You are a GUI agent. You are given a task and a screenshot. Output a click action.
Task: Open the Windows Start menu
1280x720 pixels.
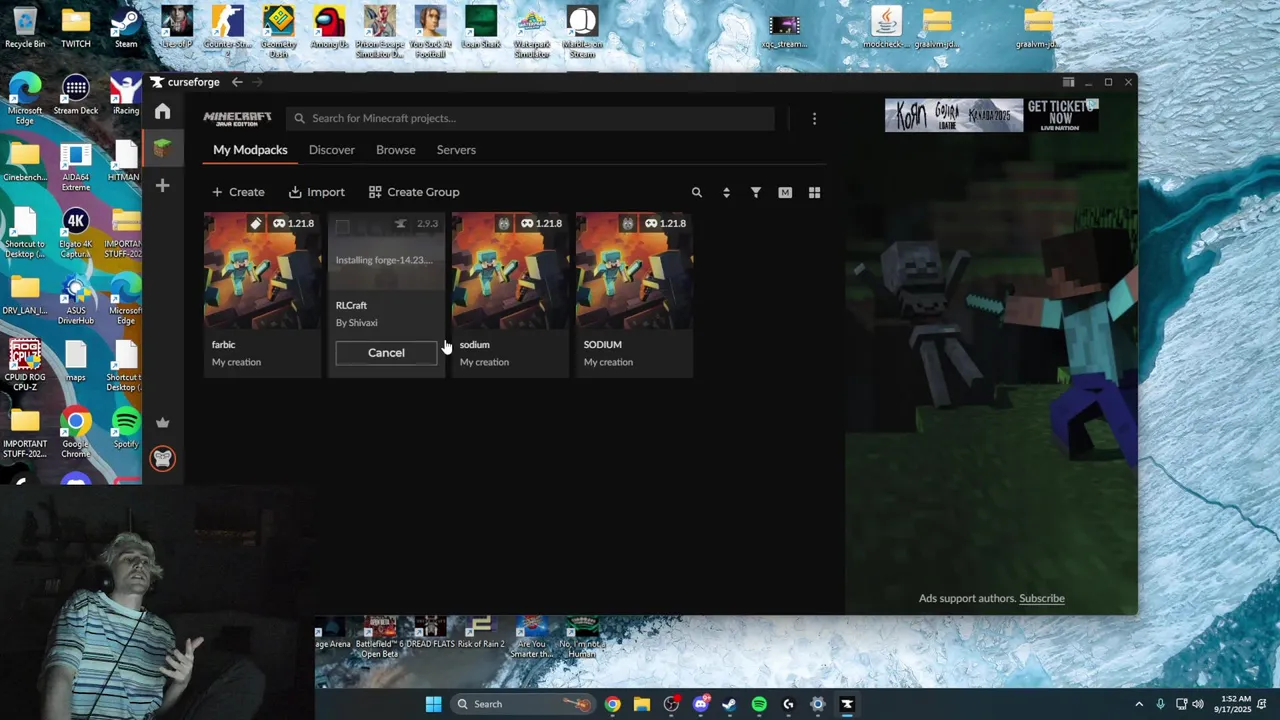(x=433, y=704)
